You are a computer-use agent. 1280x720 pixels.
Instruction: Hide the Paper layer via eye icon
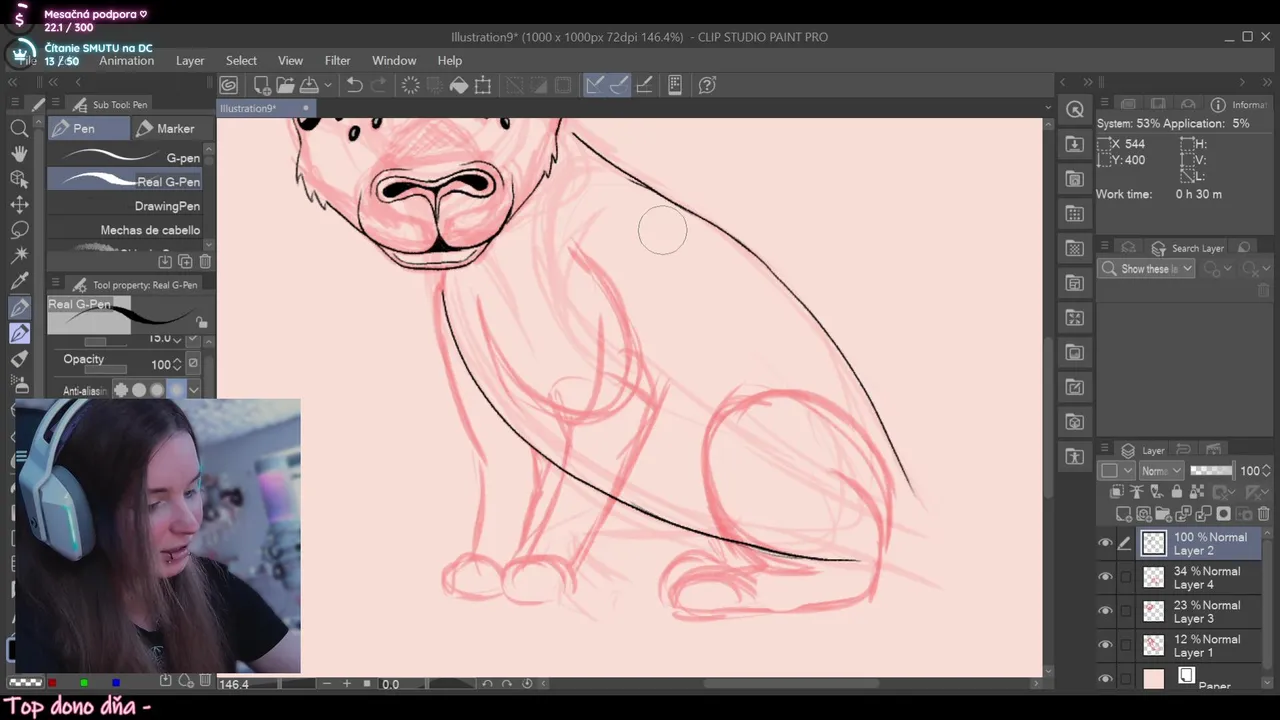coord(1105,679)
